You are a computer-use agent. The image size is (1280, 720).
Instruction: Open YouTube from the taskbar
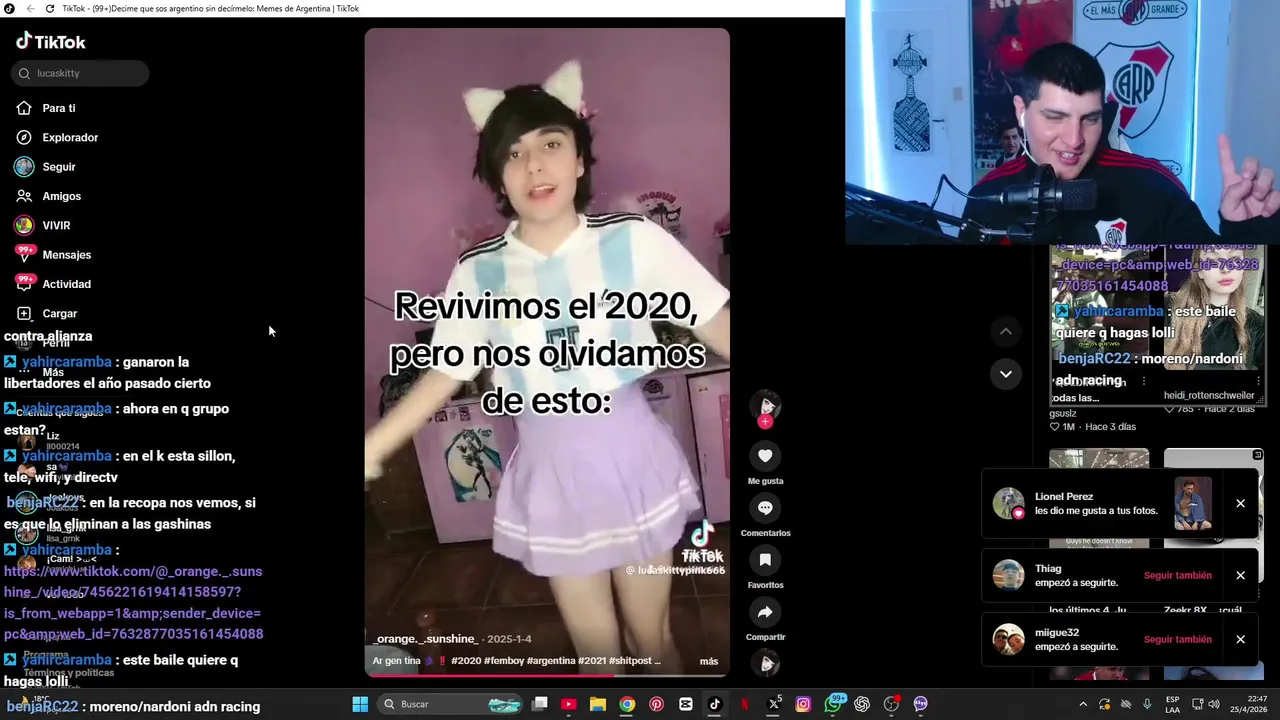(569, 704)
